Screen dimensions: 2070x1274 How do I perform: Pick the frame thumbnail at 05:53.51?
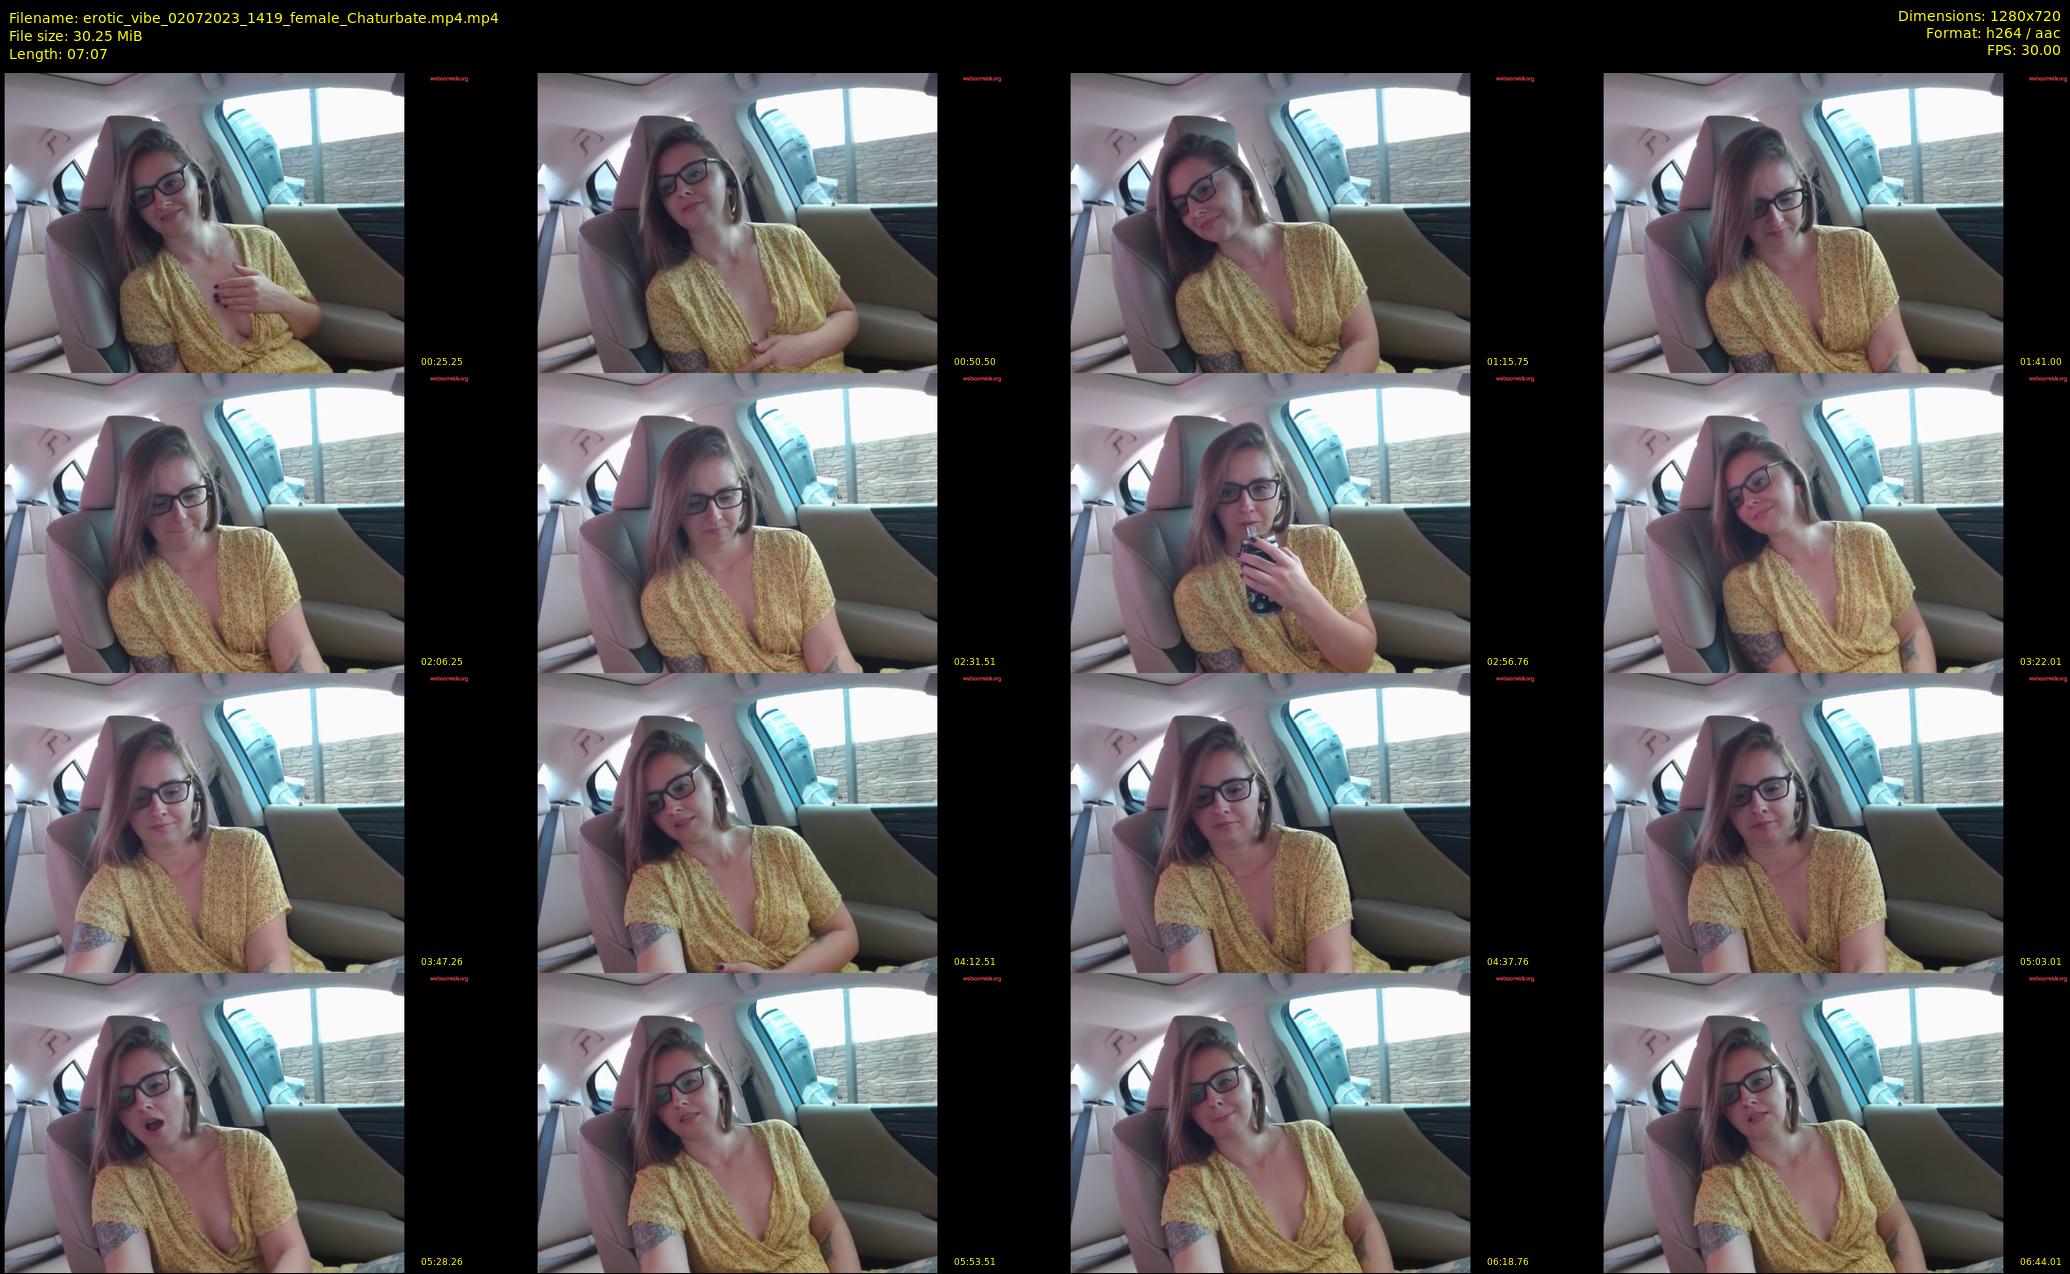click(x=737, y=1123)
